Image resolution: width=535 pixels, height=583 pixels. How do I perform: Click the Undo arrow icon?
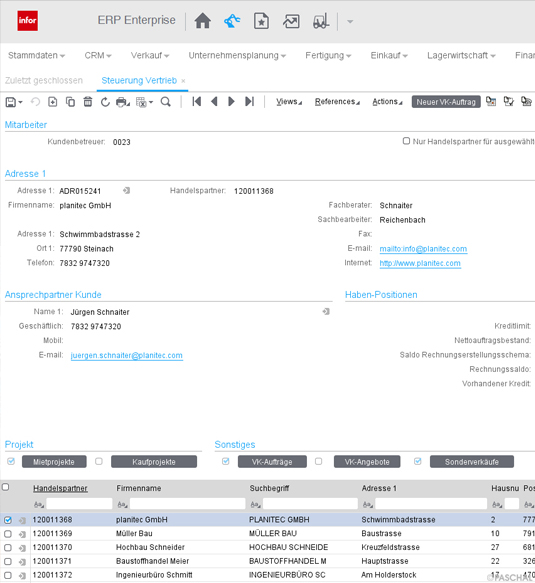click(x=35, y=102)
